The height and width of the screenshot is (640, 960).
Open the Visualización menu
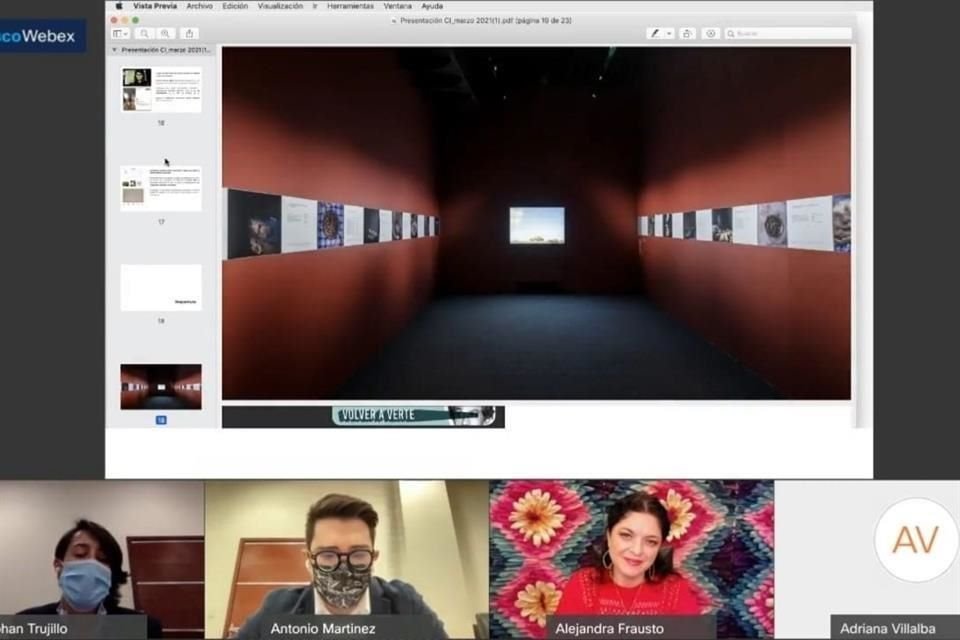(280, 6)
